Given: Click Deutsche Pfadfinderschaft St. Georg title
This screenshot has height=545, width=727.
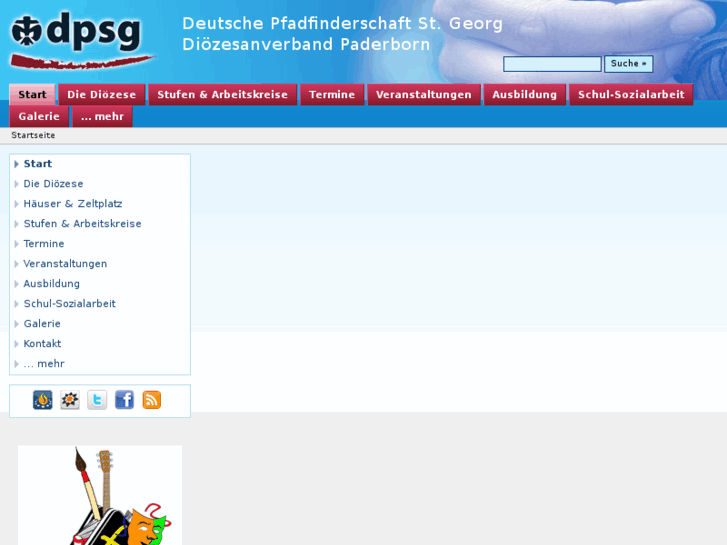Looking at the screenshot, I should (342, 23).
